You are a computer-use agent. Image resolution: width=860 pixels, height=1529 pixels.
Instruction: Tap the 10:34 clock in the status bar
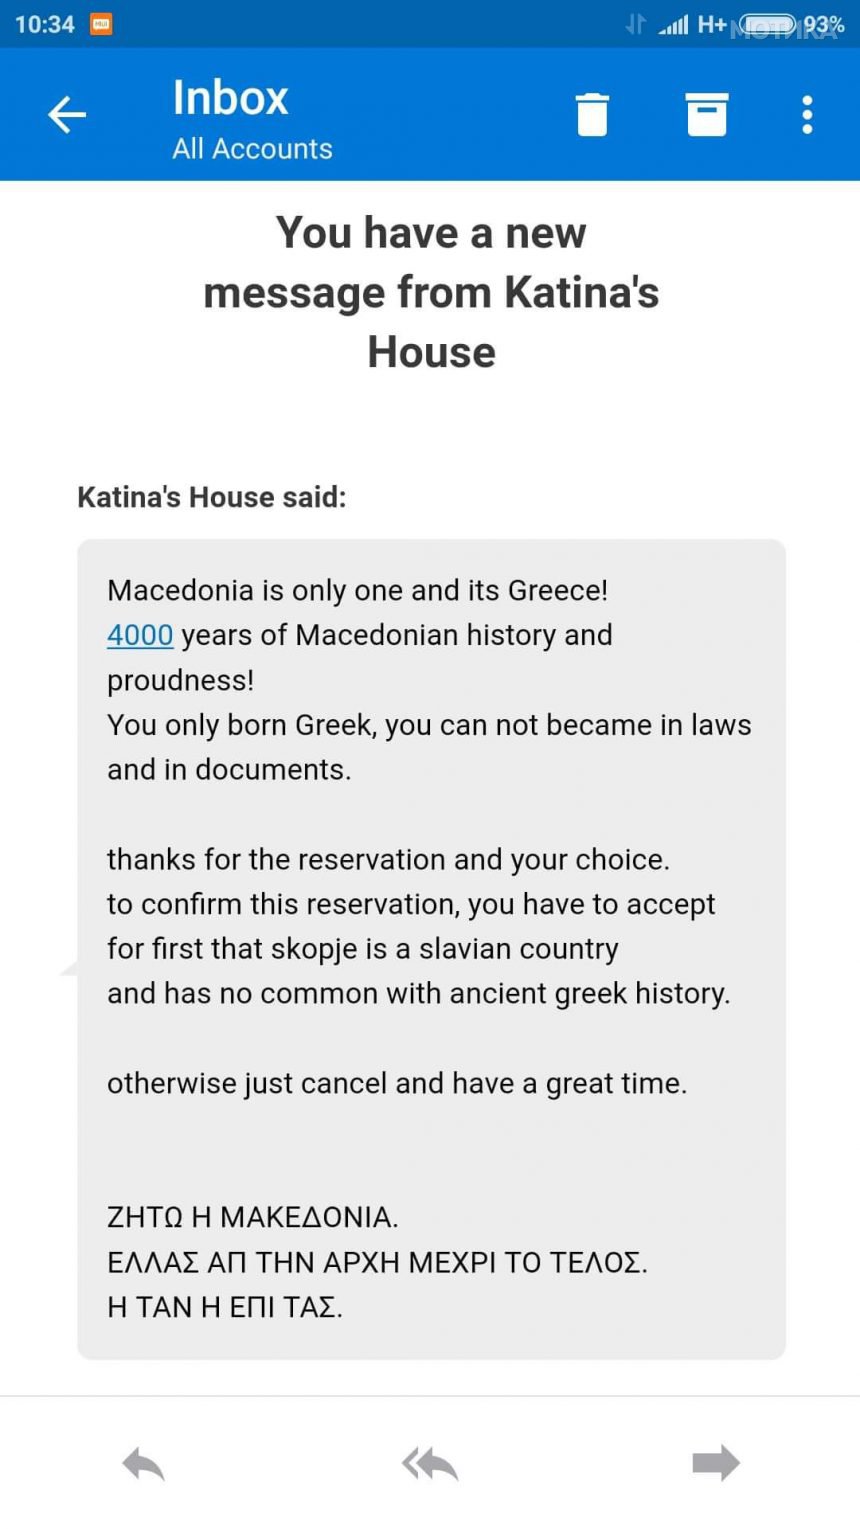point(45,24)
